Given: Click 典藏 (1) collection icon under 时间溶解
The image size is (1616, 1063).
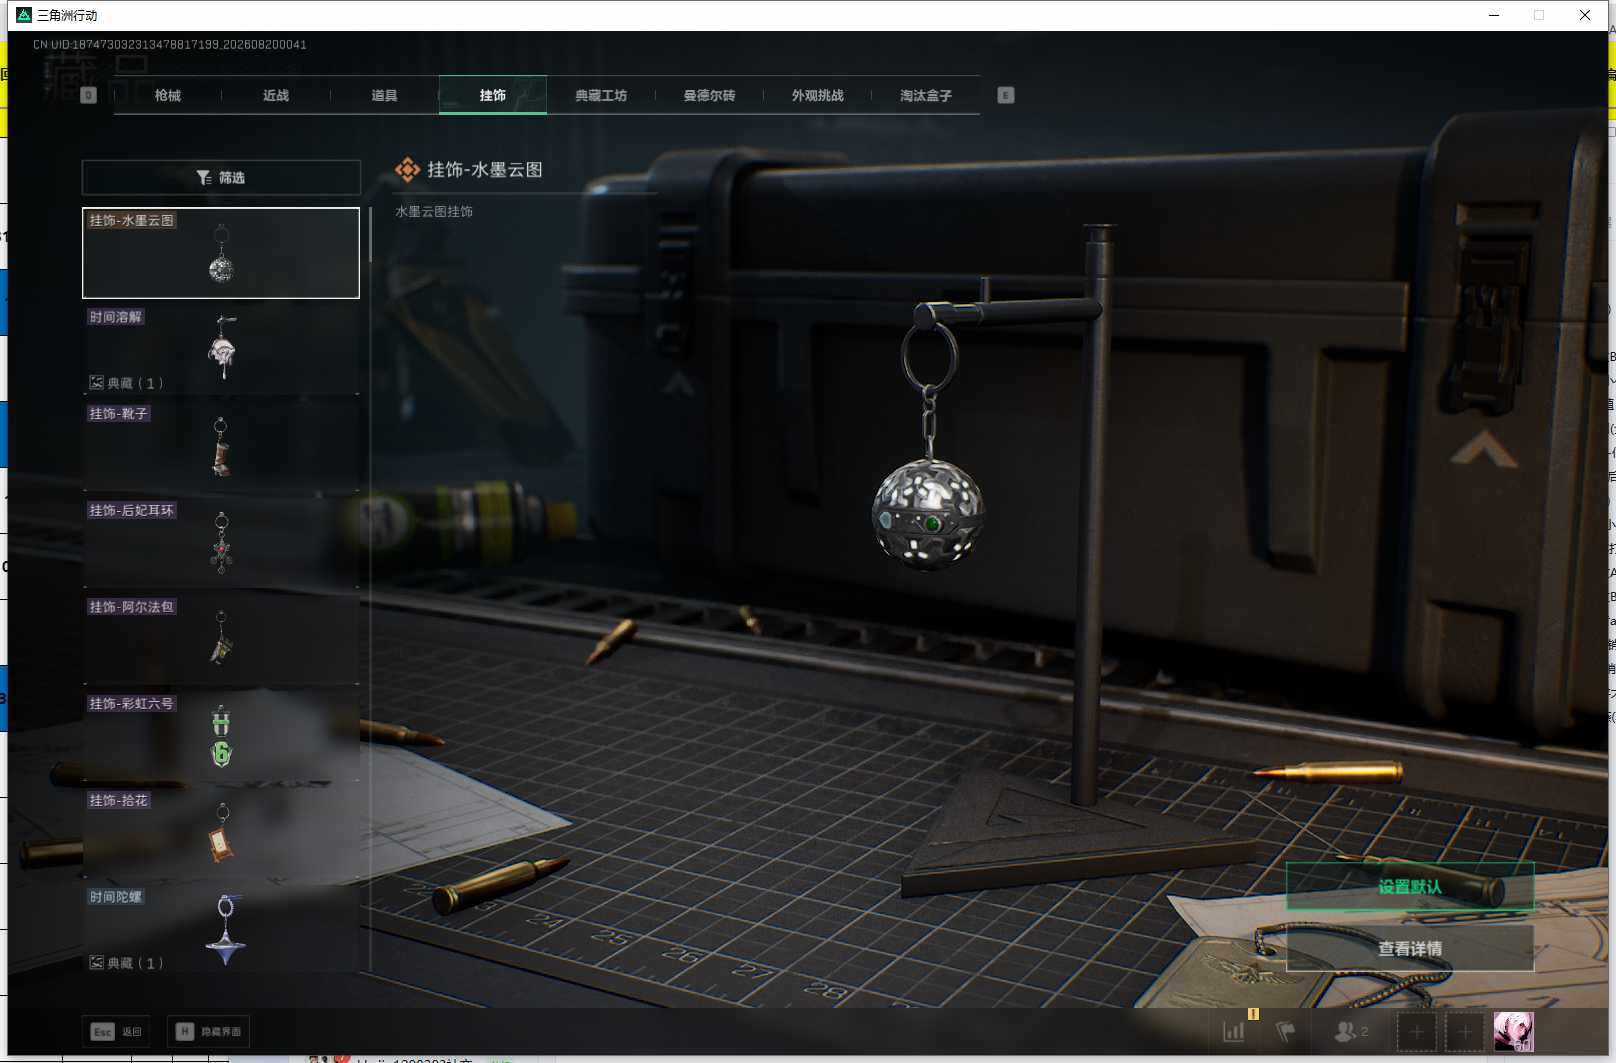Looking at the screenshot, I should [x=97, y=383].
